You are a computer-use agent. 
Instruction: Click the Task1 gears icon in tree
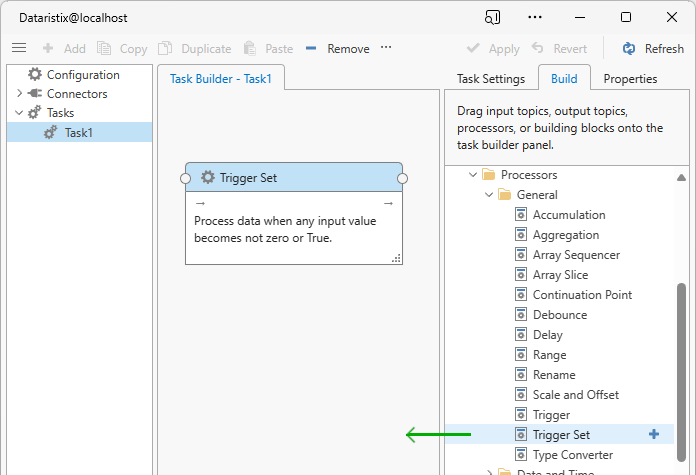(x=50, y=132)
